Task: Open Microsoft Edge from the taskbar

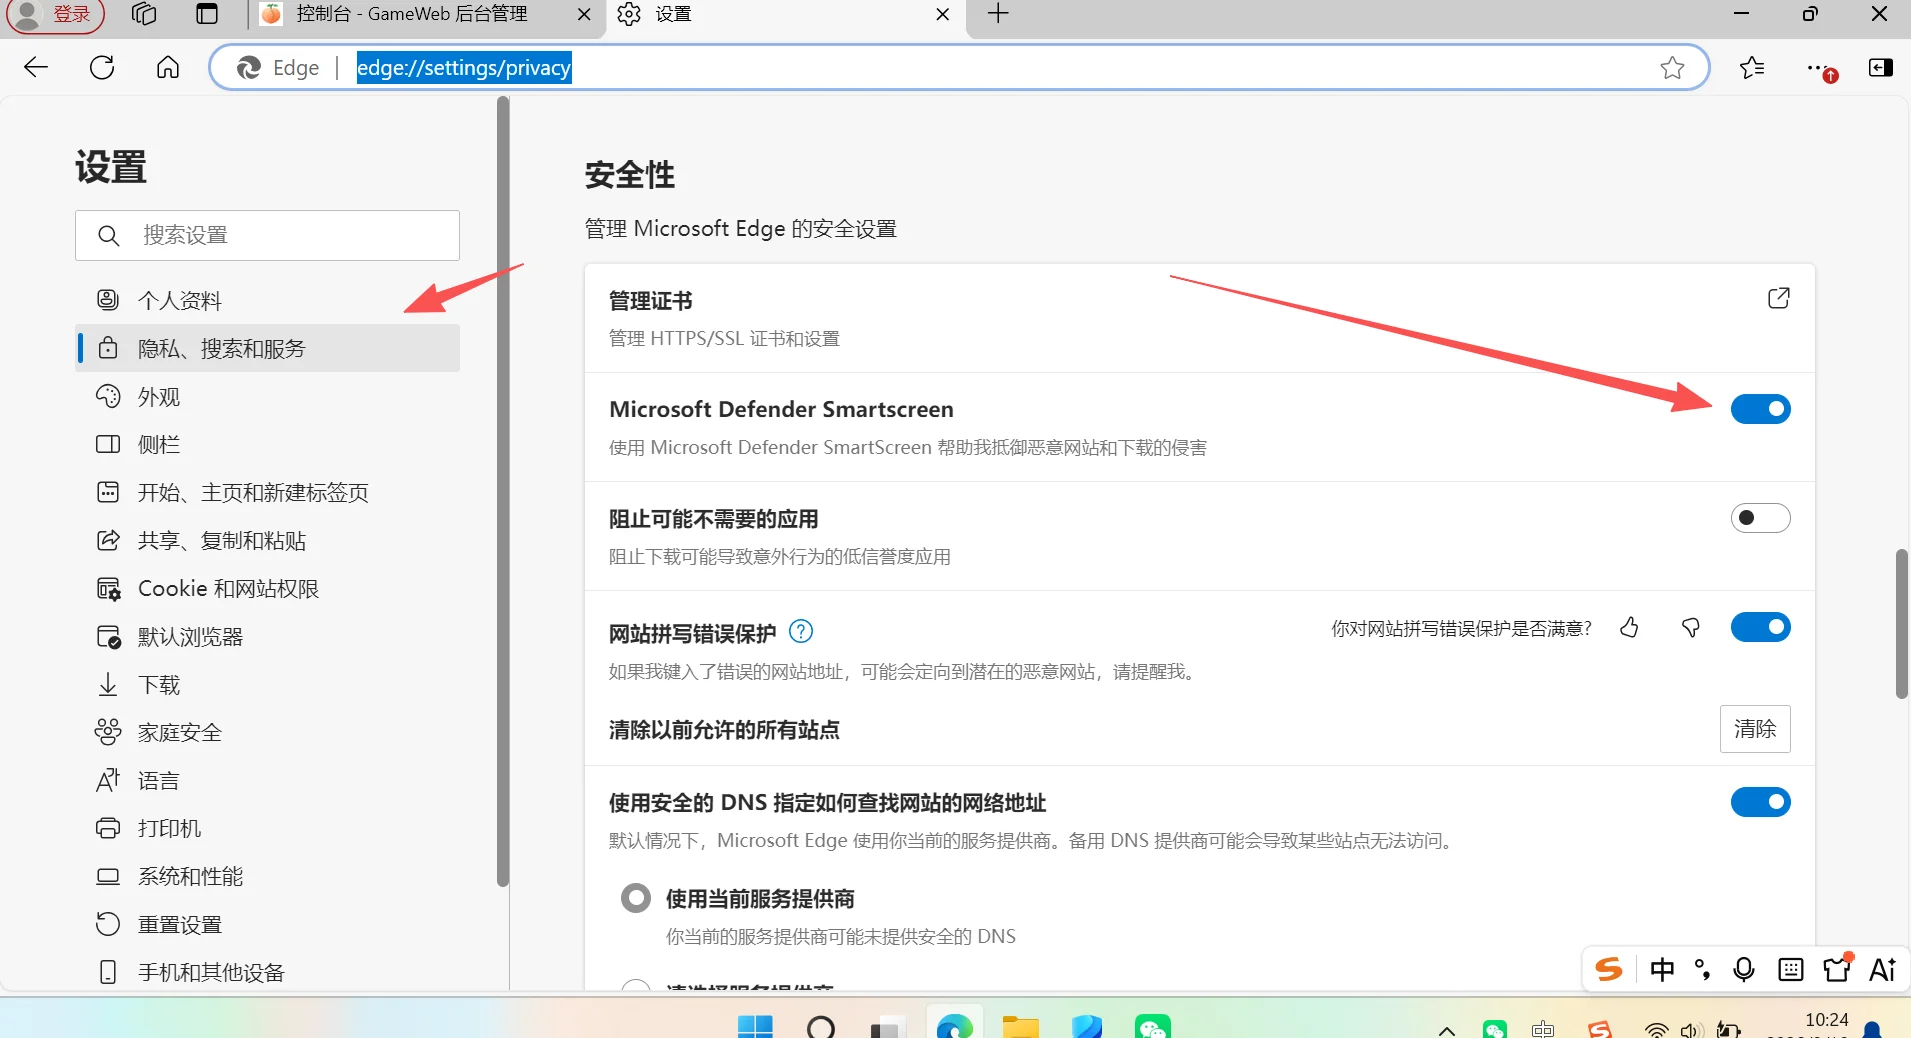Action: point(954,1026)
